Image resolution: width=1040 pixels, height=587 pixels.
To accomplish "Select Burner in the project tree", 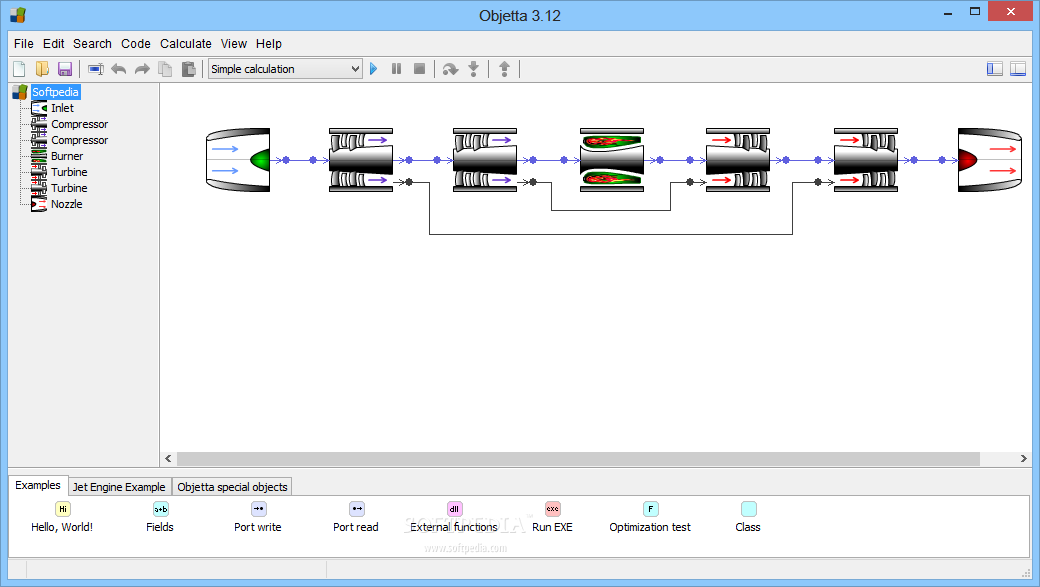I will click(67, 156).
